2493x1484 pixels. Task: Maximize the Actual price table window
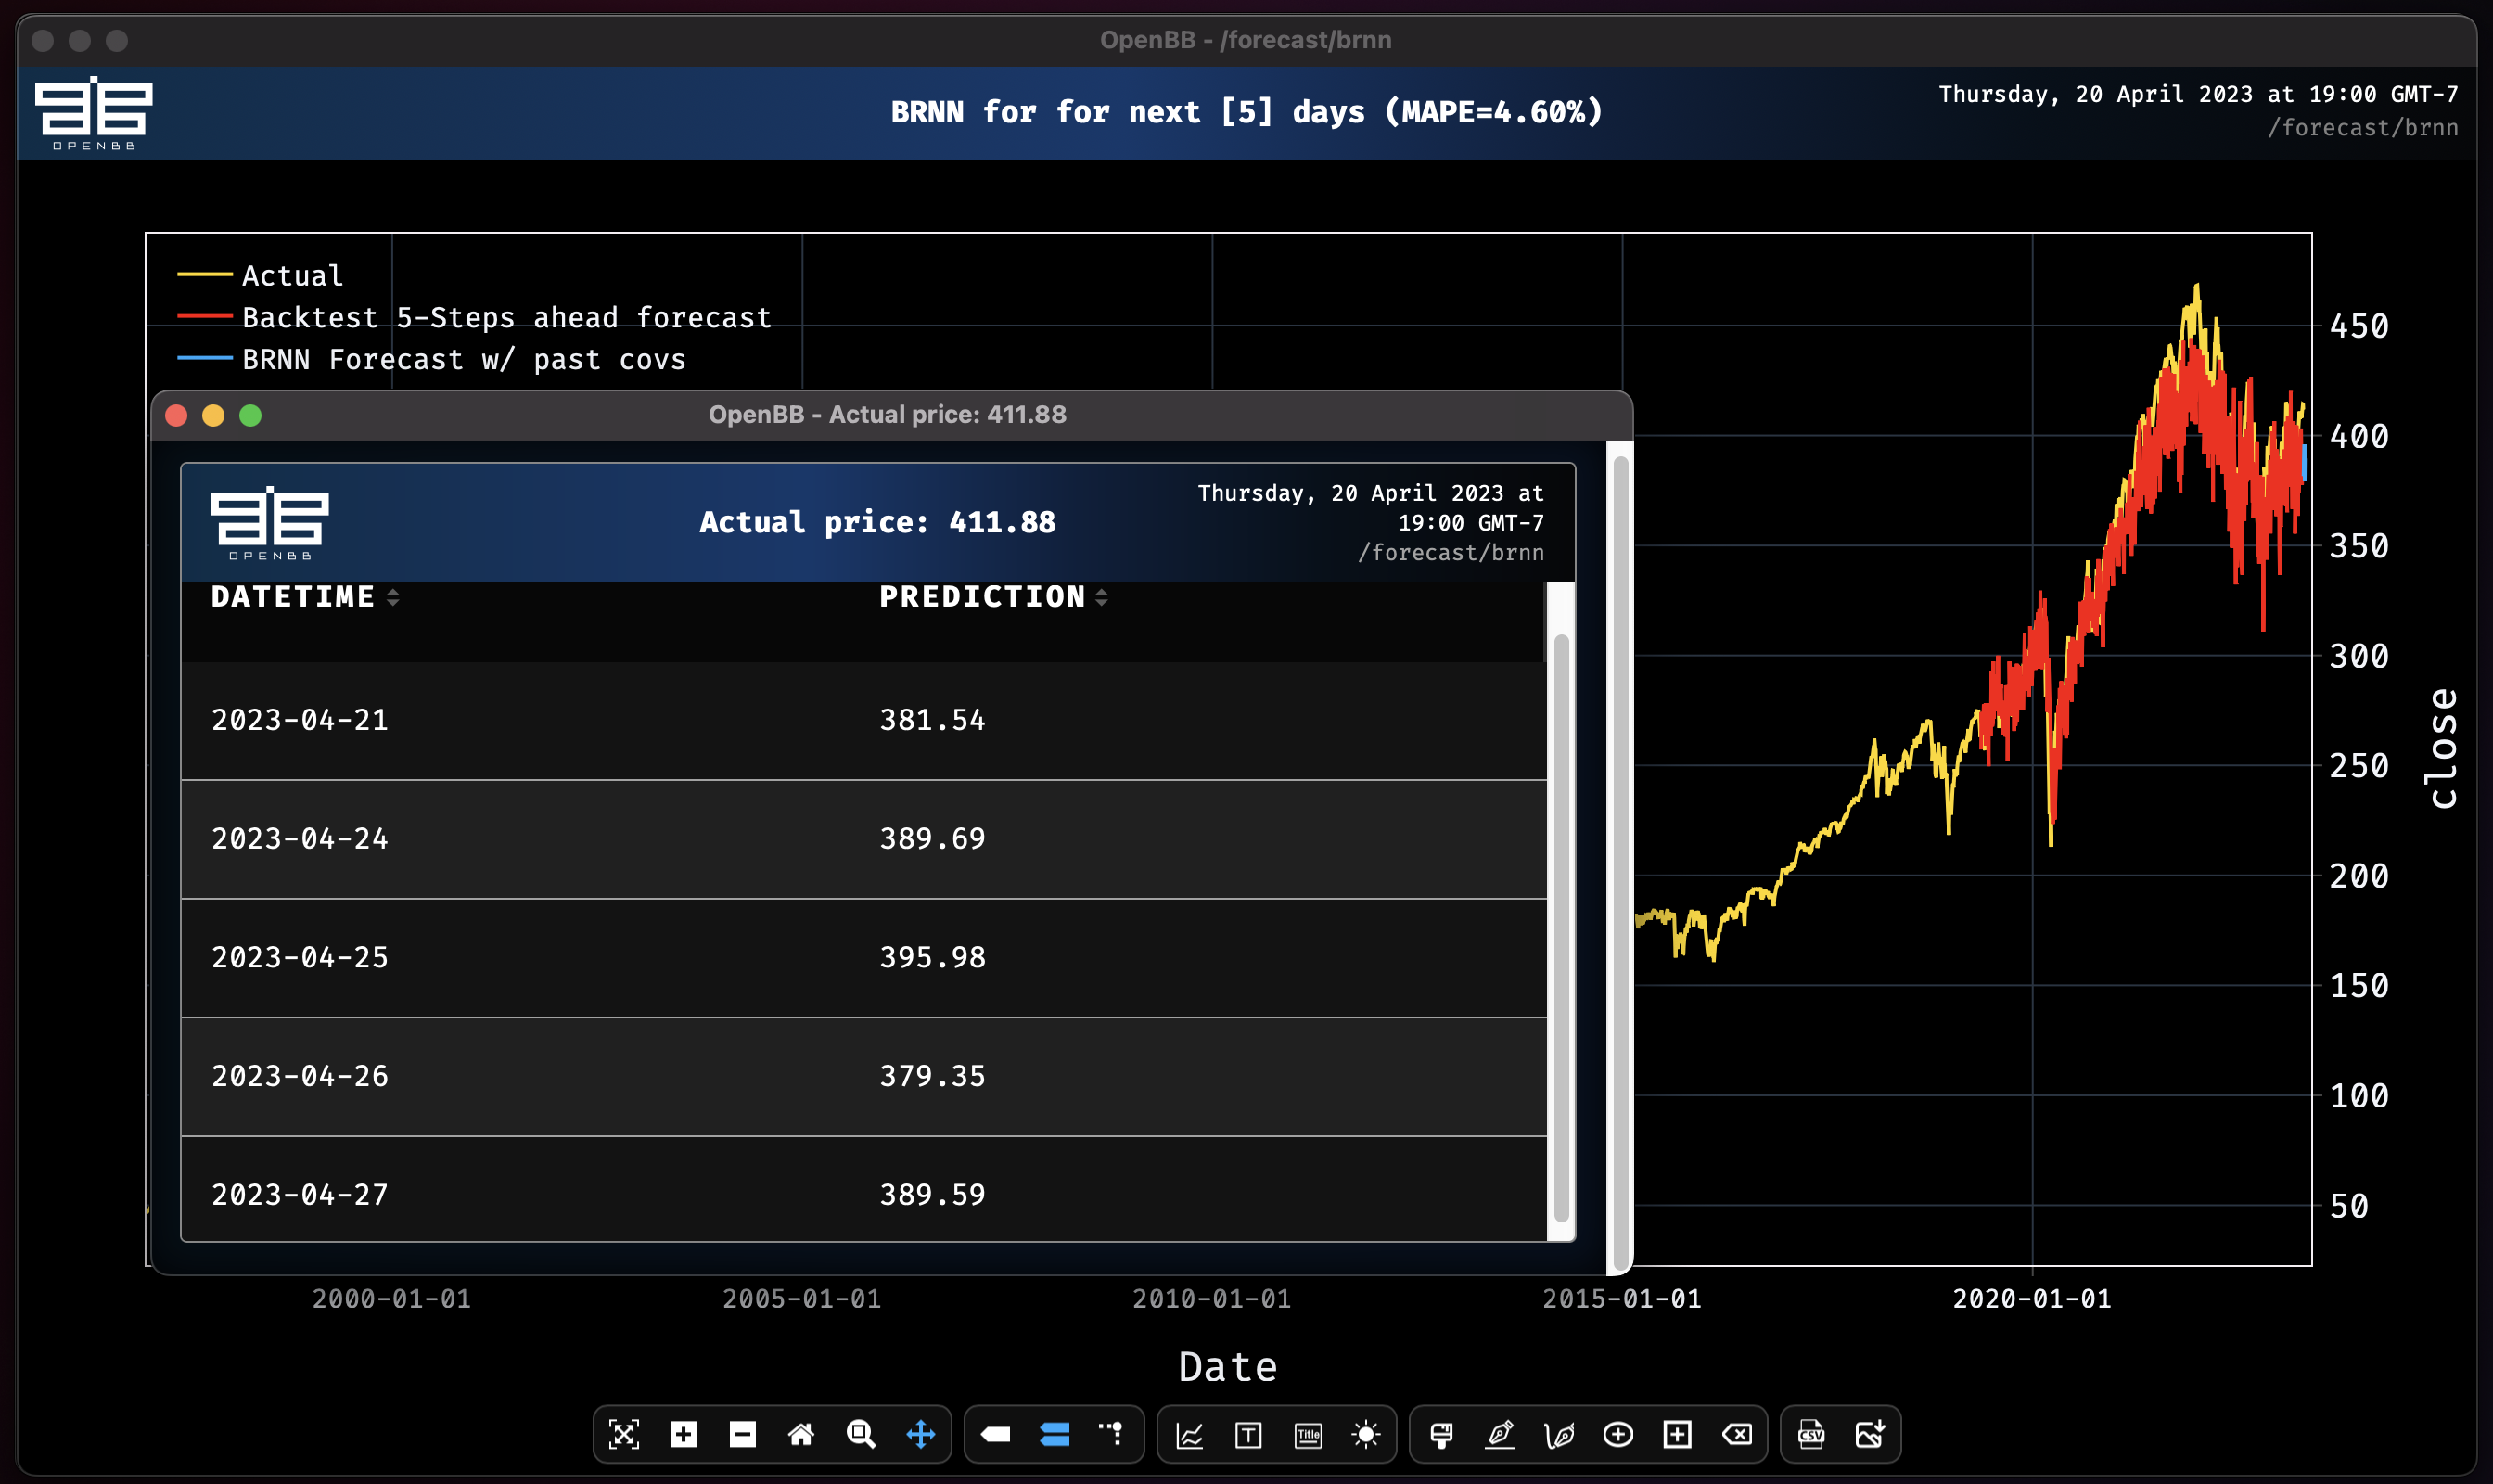pos(250,415)
